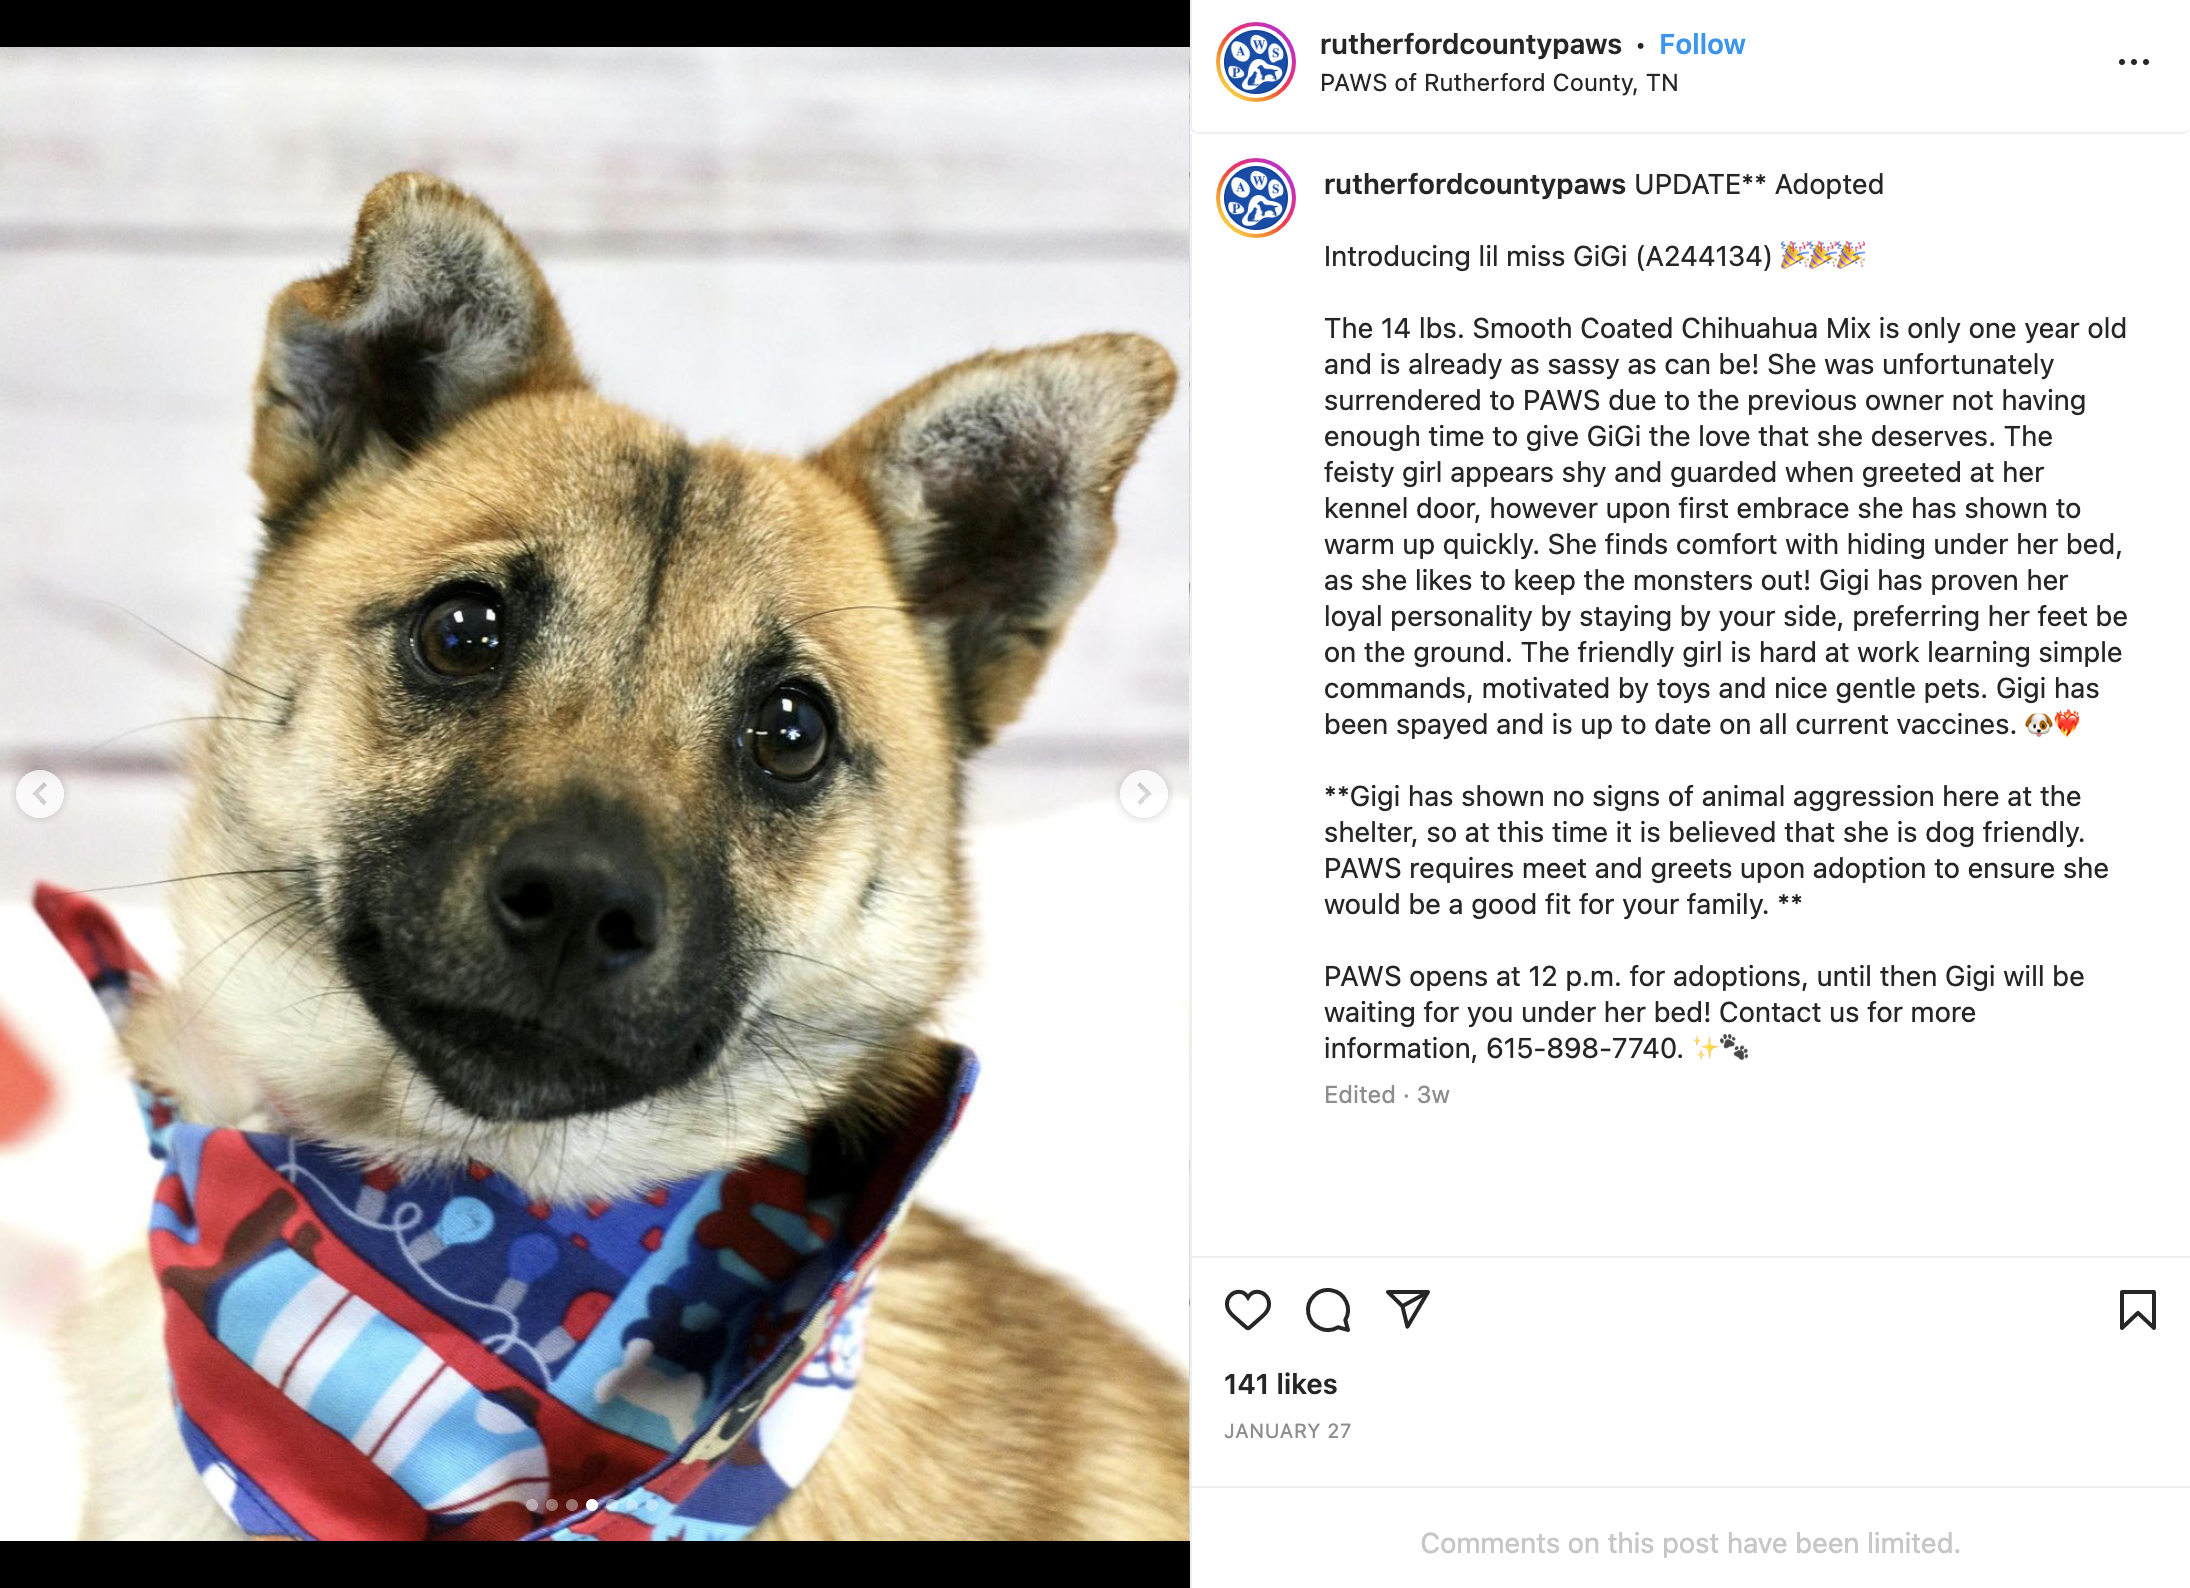Go to previous photo with left arrow
Image resolution: width=2190 pixels, height=1588 pixels.
click(x=40, y=794)
